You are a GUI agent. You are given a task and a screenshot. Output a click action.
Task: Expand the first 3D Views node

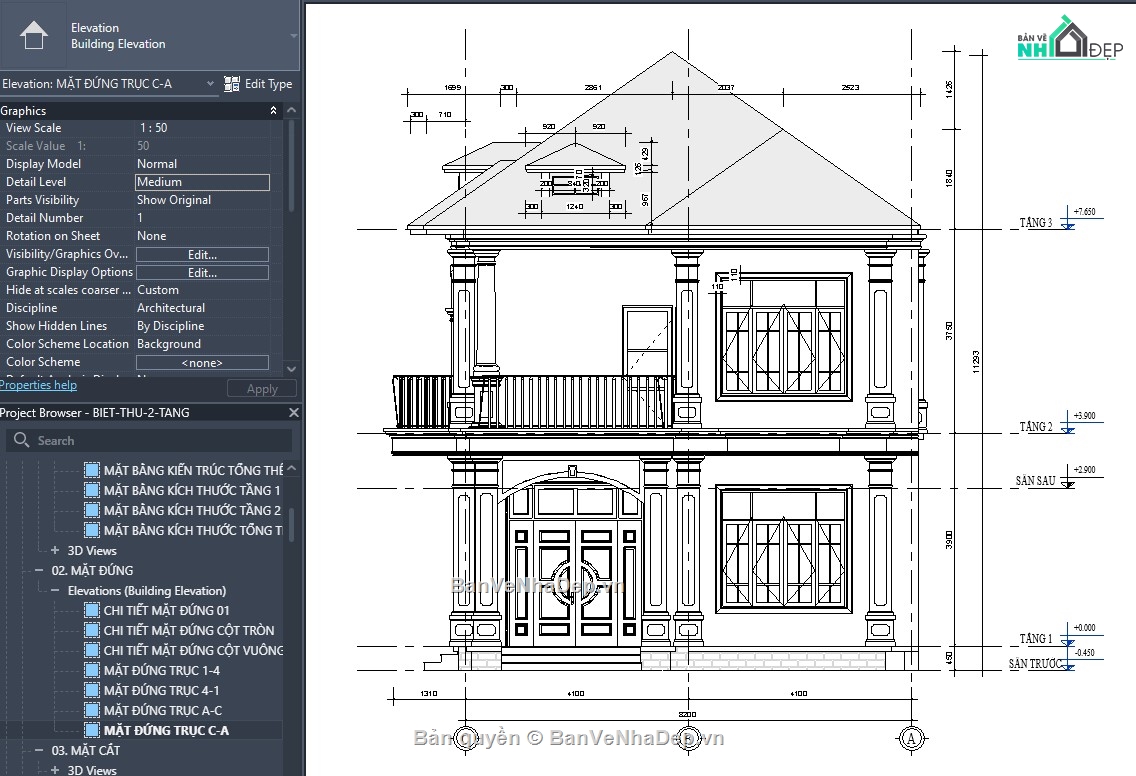(x=55, y=551)
